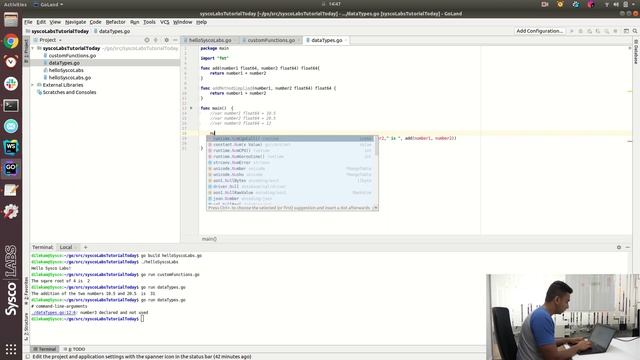The height and width of the screenshot is (360, 640).
Task: Choose json.Number completion suggestion
Action: tap(290, 198)
